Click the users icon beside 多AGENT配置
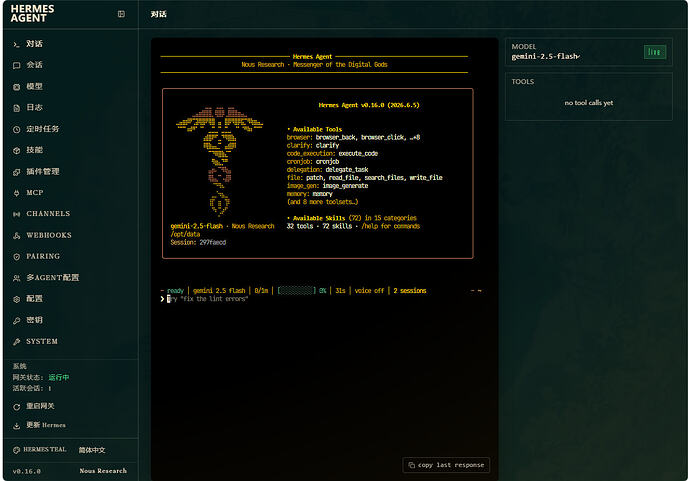 (16, 278)
